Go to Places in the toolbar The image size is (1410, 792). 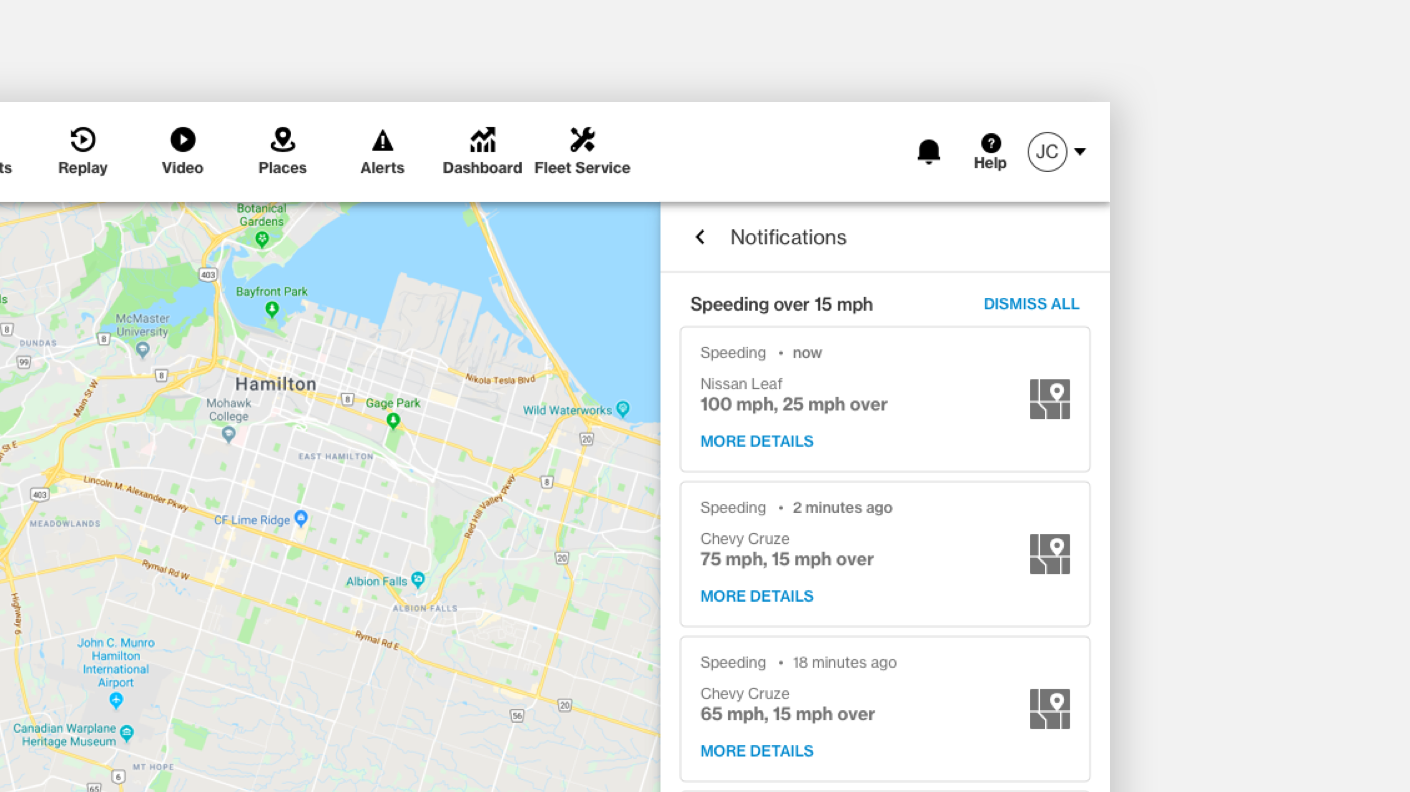[282, 151]
